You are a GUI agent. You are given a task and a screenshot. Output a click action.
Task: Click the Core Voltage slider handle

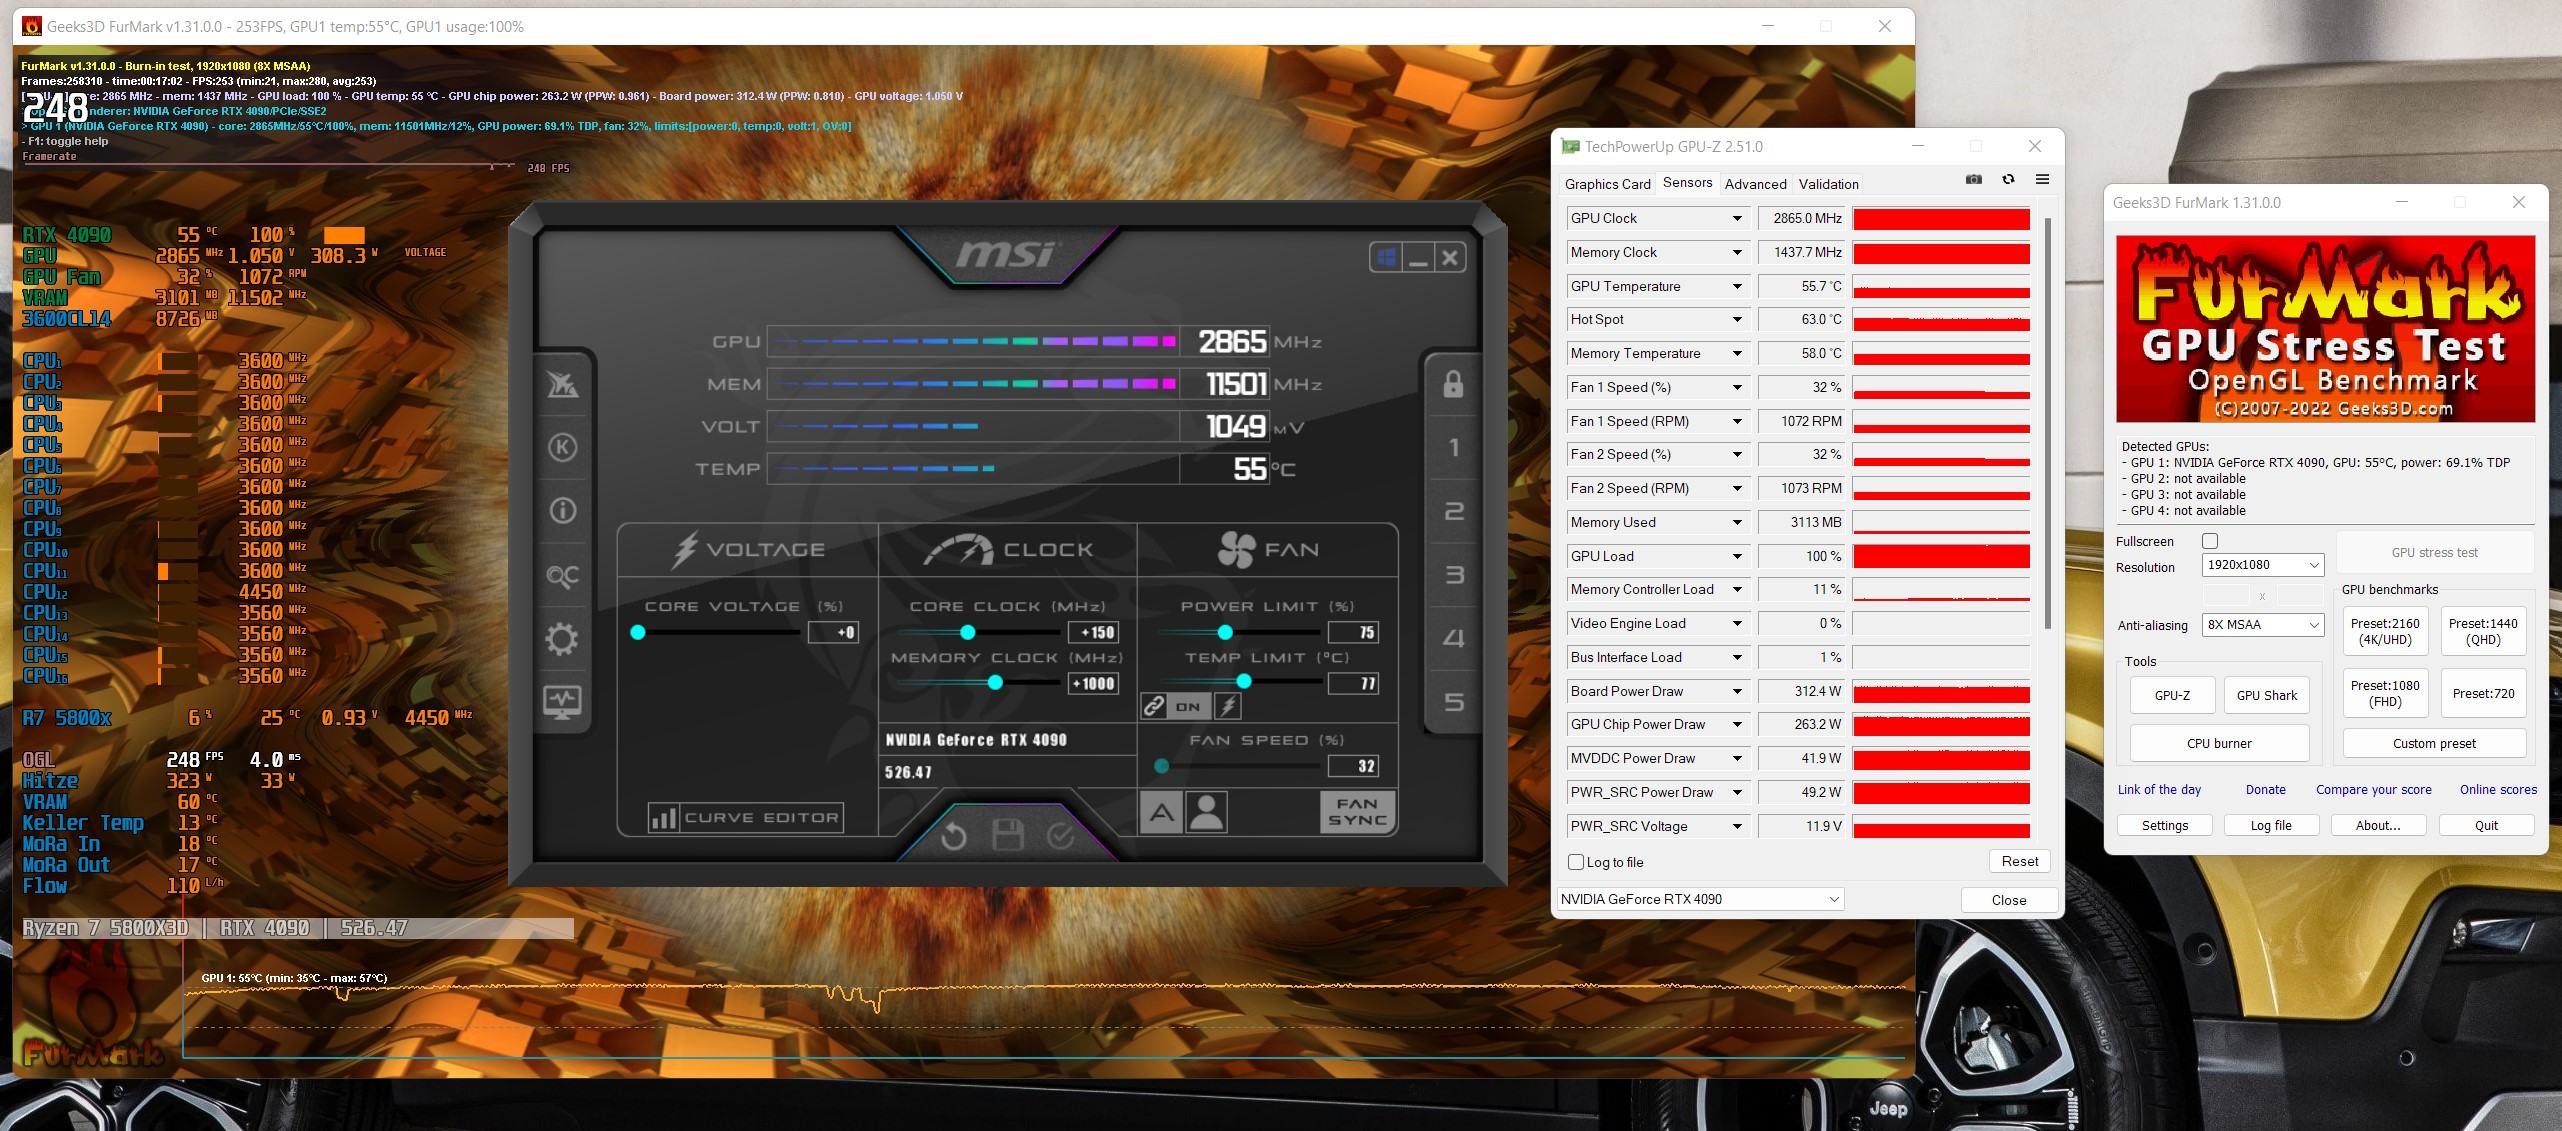638,632
